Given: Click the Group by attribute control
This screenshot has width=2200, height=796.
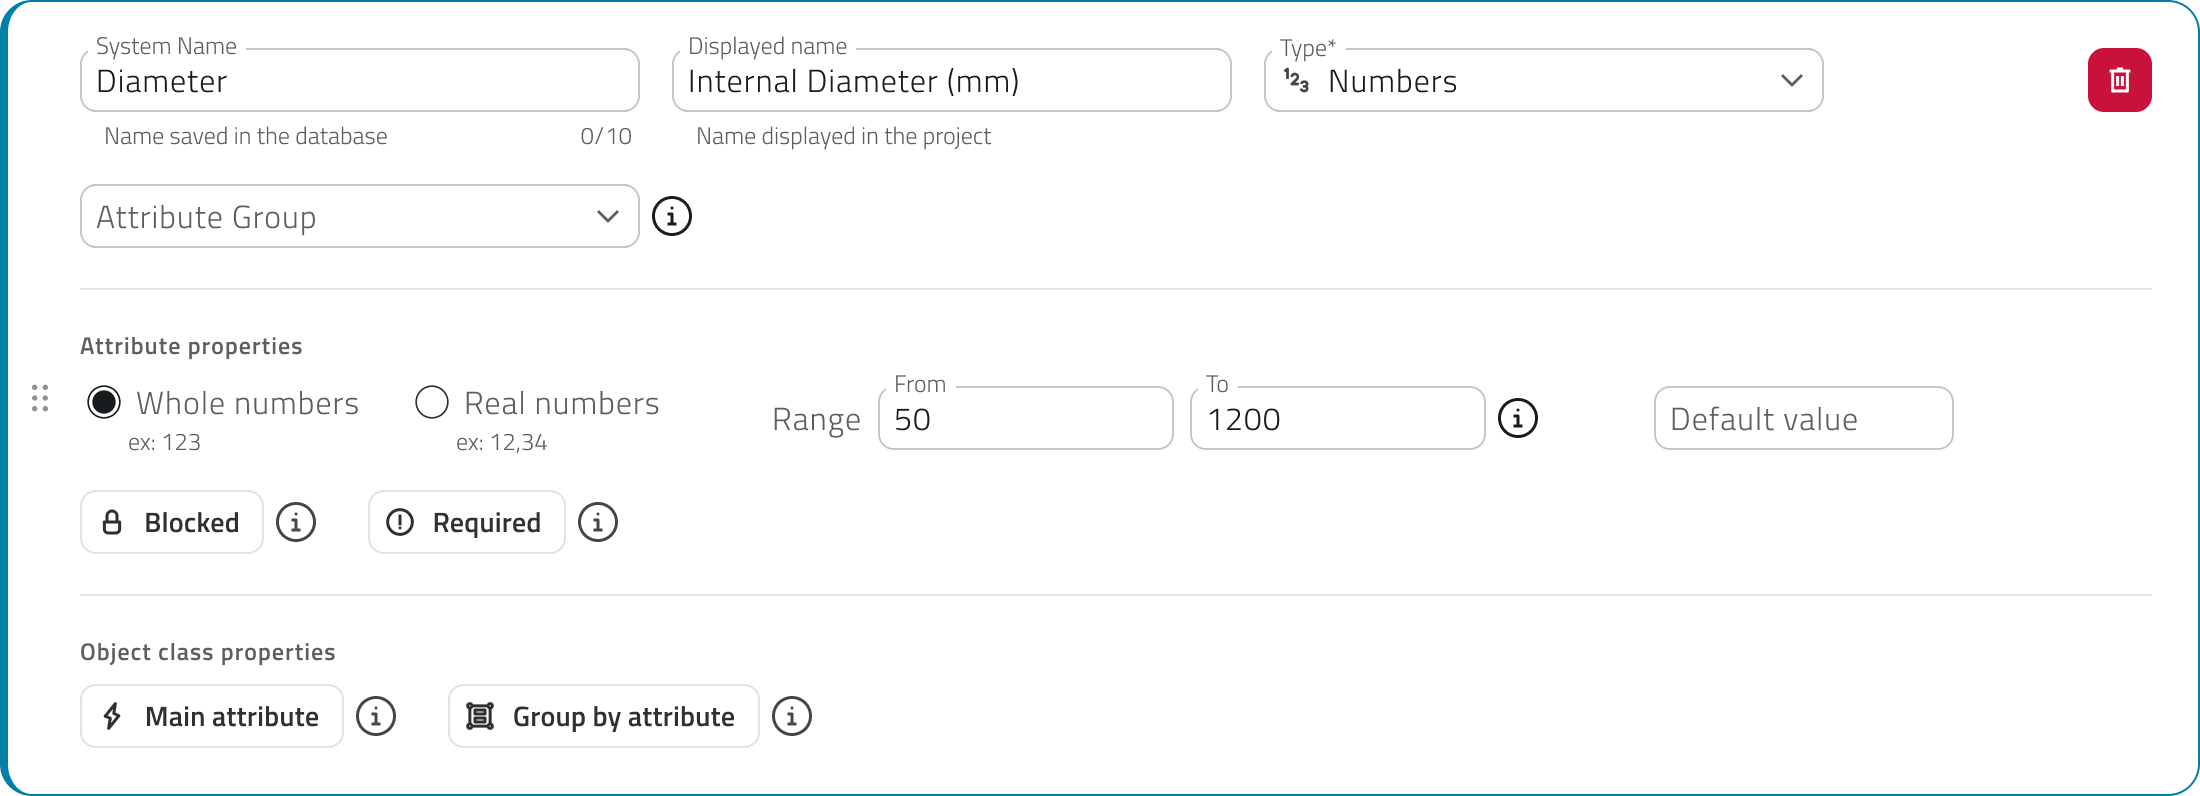Looking at the screenshot, I should coord(603,716).
